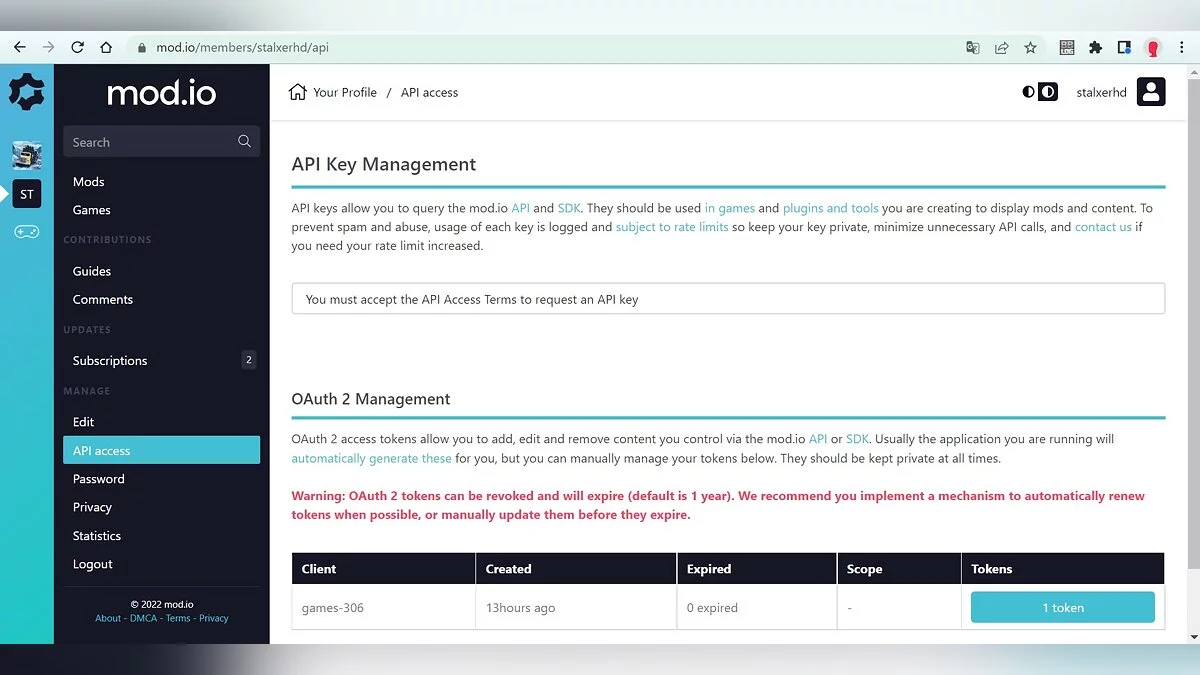
Task: Open the SDK link in OAuth 2 paragraph
Action: coord(858,439)
